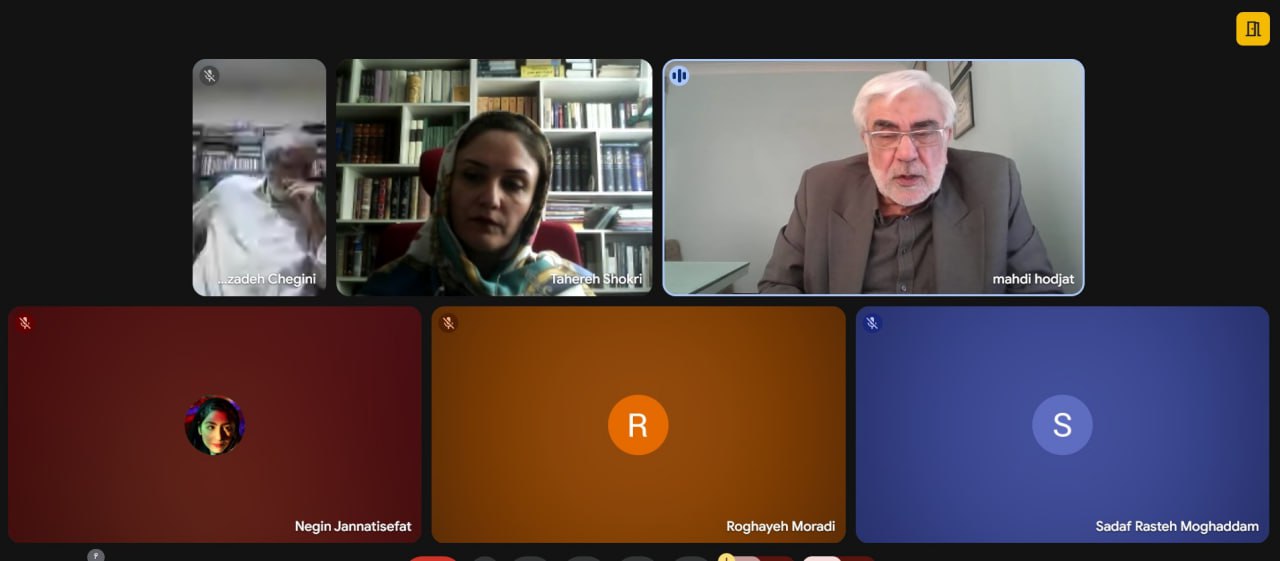Viewport: 1280px width, 561px height.
Task: Select mahdi hodjat's video feed
Action: [873, 177]
